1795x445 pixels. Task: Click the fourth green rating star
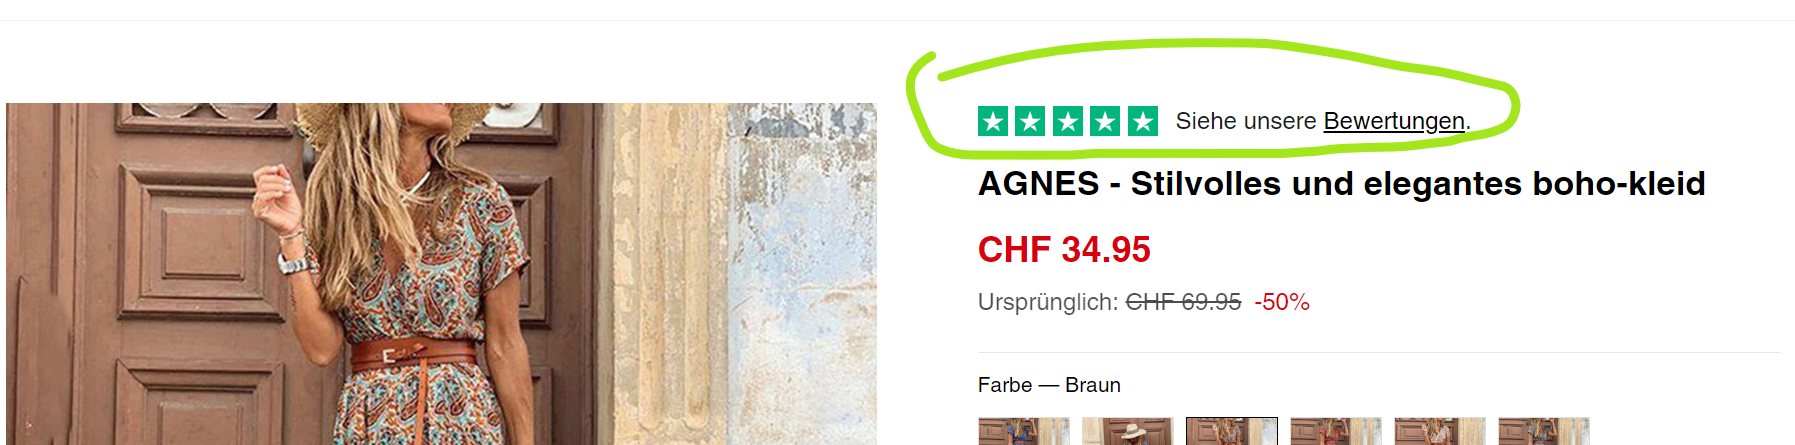coord(1105,121)
